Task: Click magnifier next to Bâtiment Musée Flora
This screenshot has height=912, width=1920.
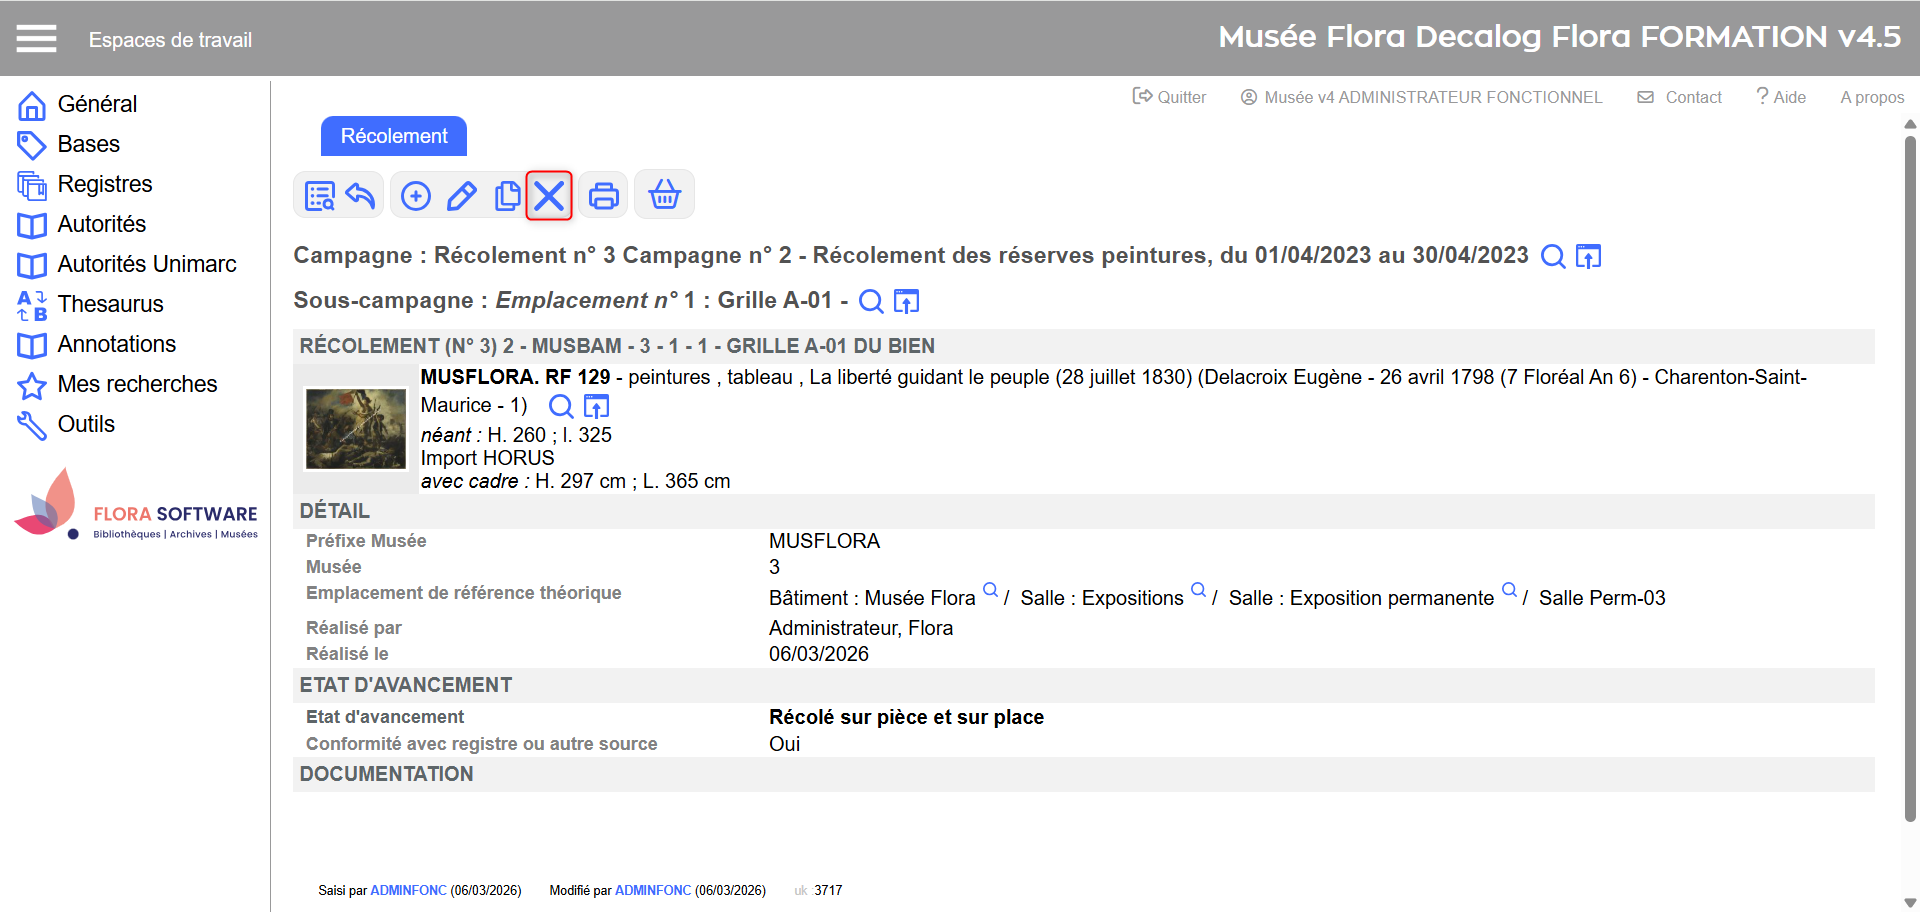Action: (990, 590)
